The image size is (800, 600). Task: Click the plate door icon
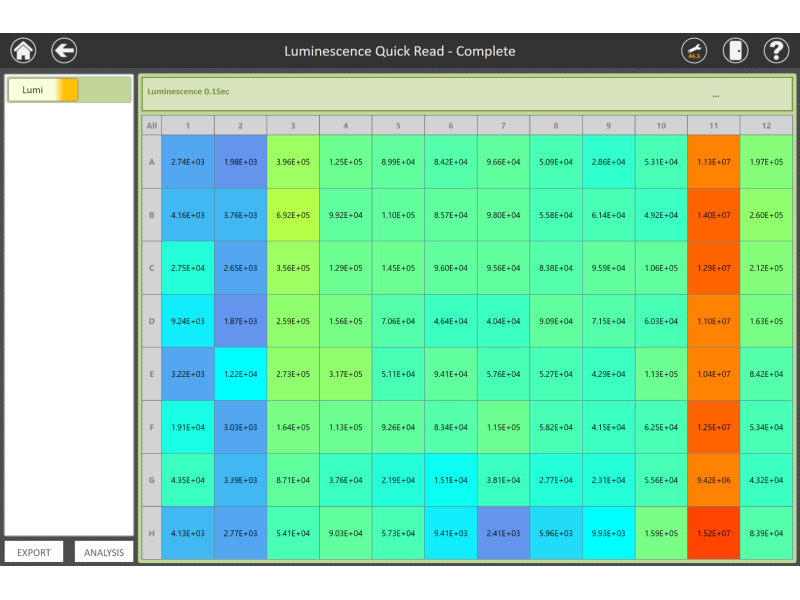(x=735, y=50)
